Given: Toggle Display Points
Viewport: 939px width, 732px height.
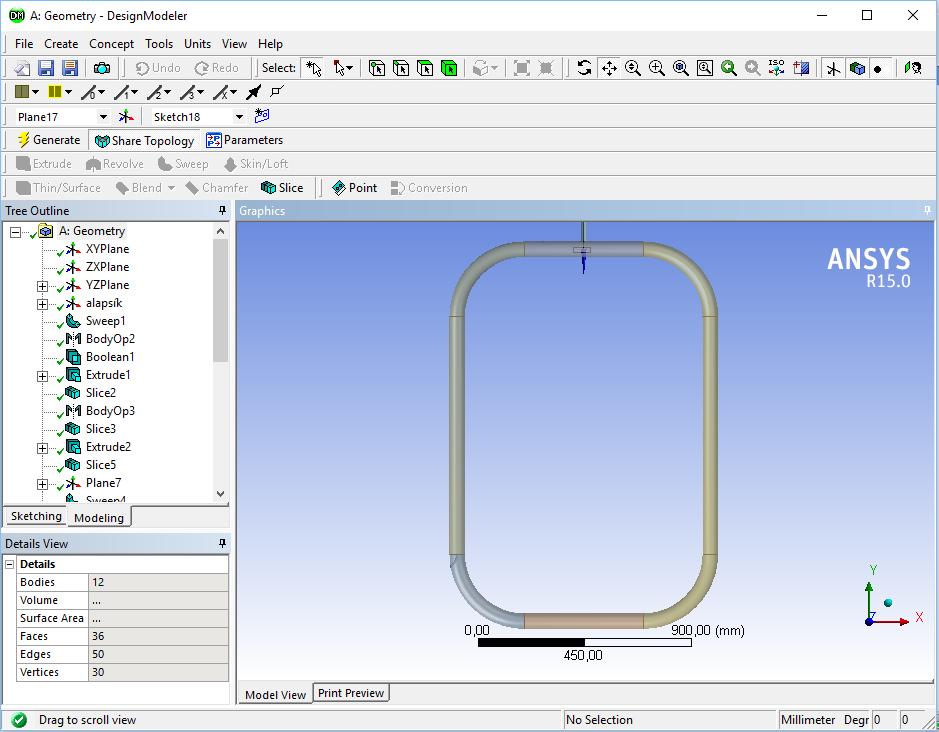Looking at the screenshot, I should [x=878, y=68].
